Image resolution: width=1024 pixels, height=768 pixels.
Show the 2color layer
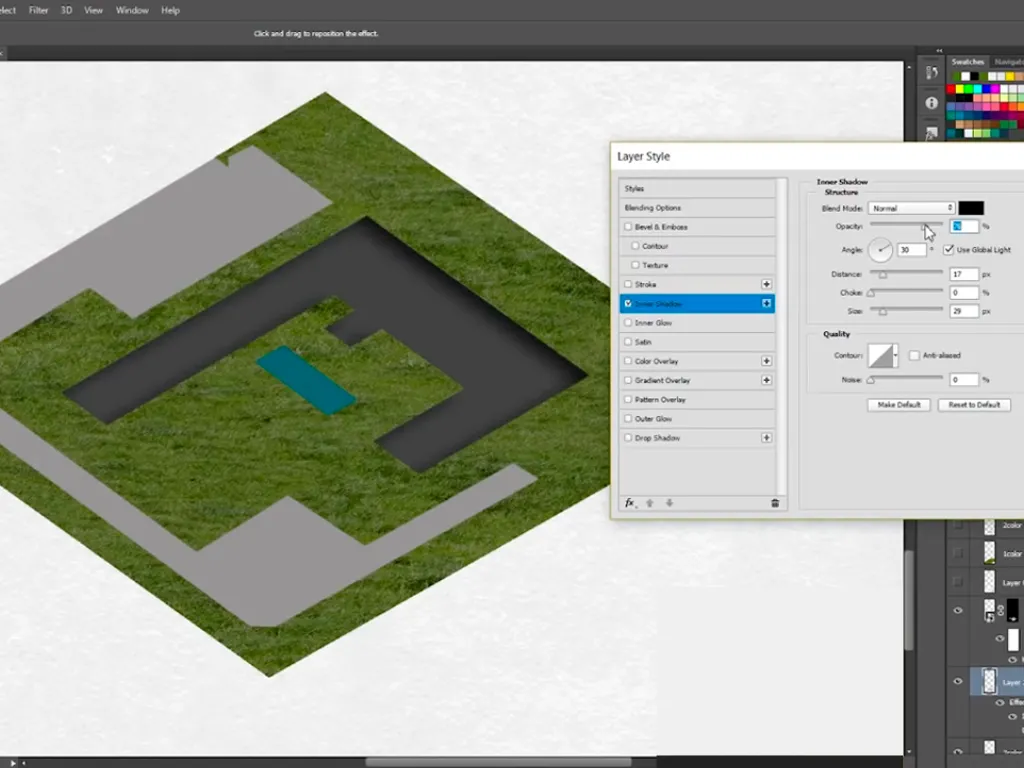coord(958,525)
